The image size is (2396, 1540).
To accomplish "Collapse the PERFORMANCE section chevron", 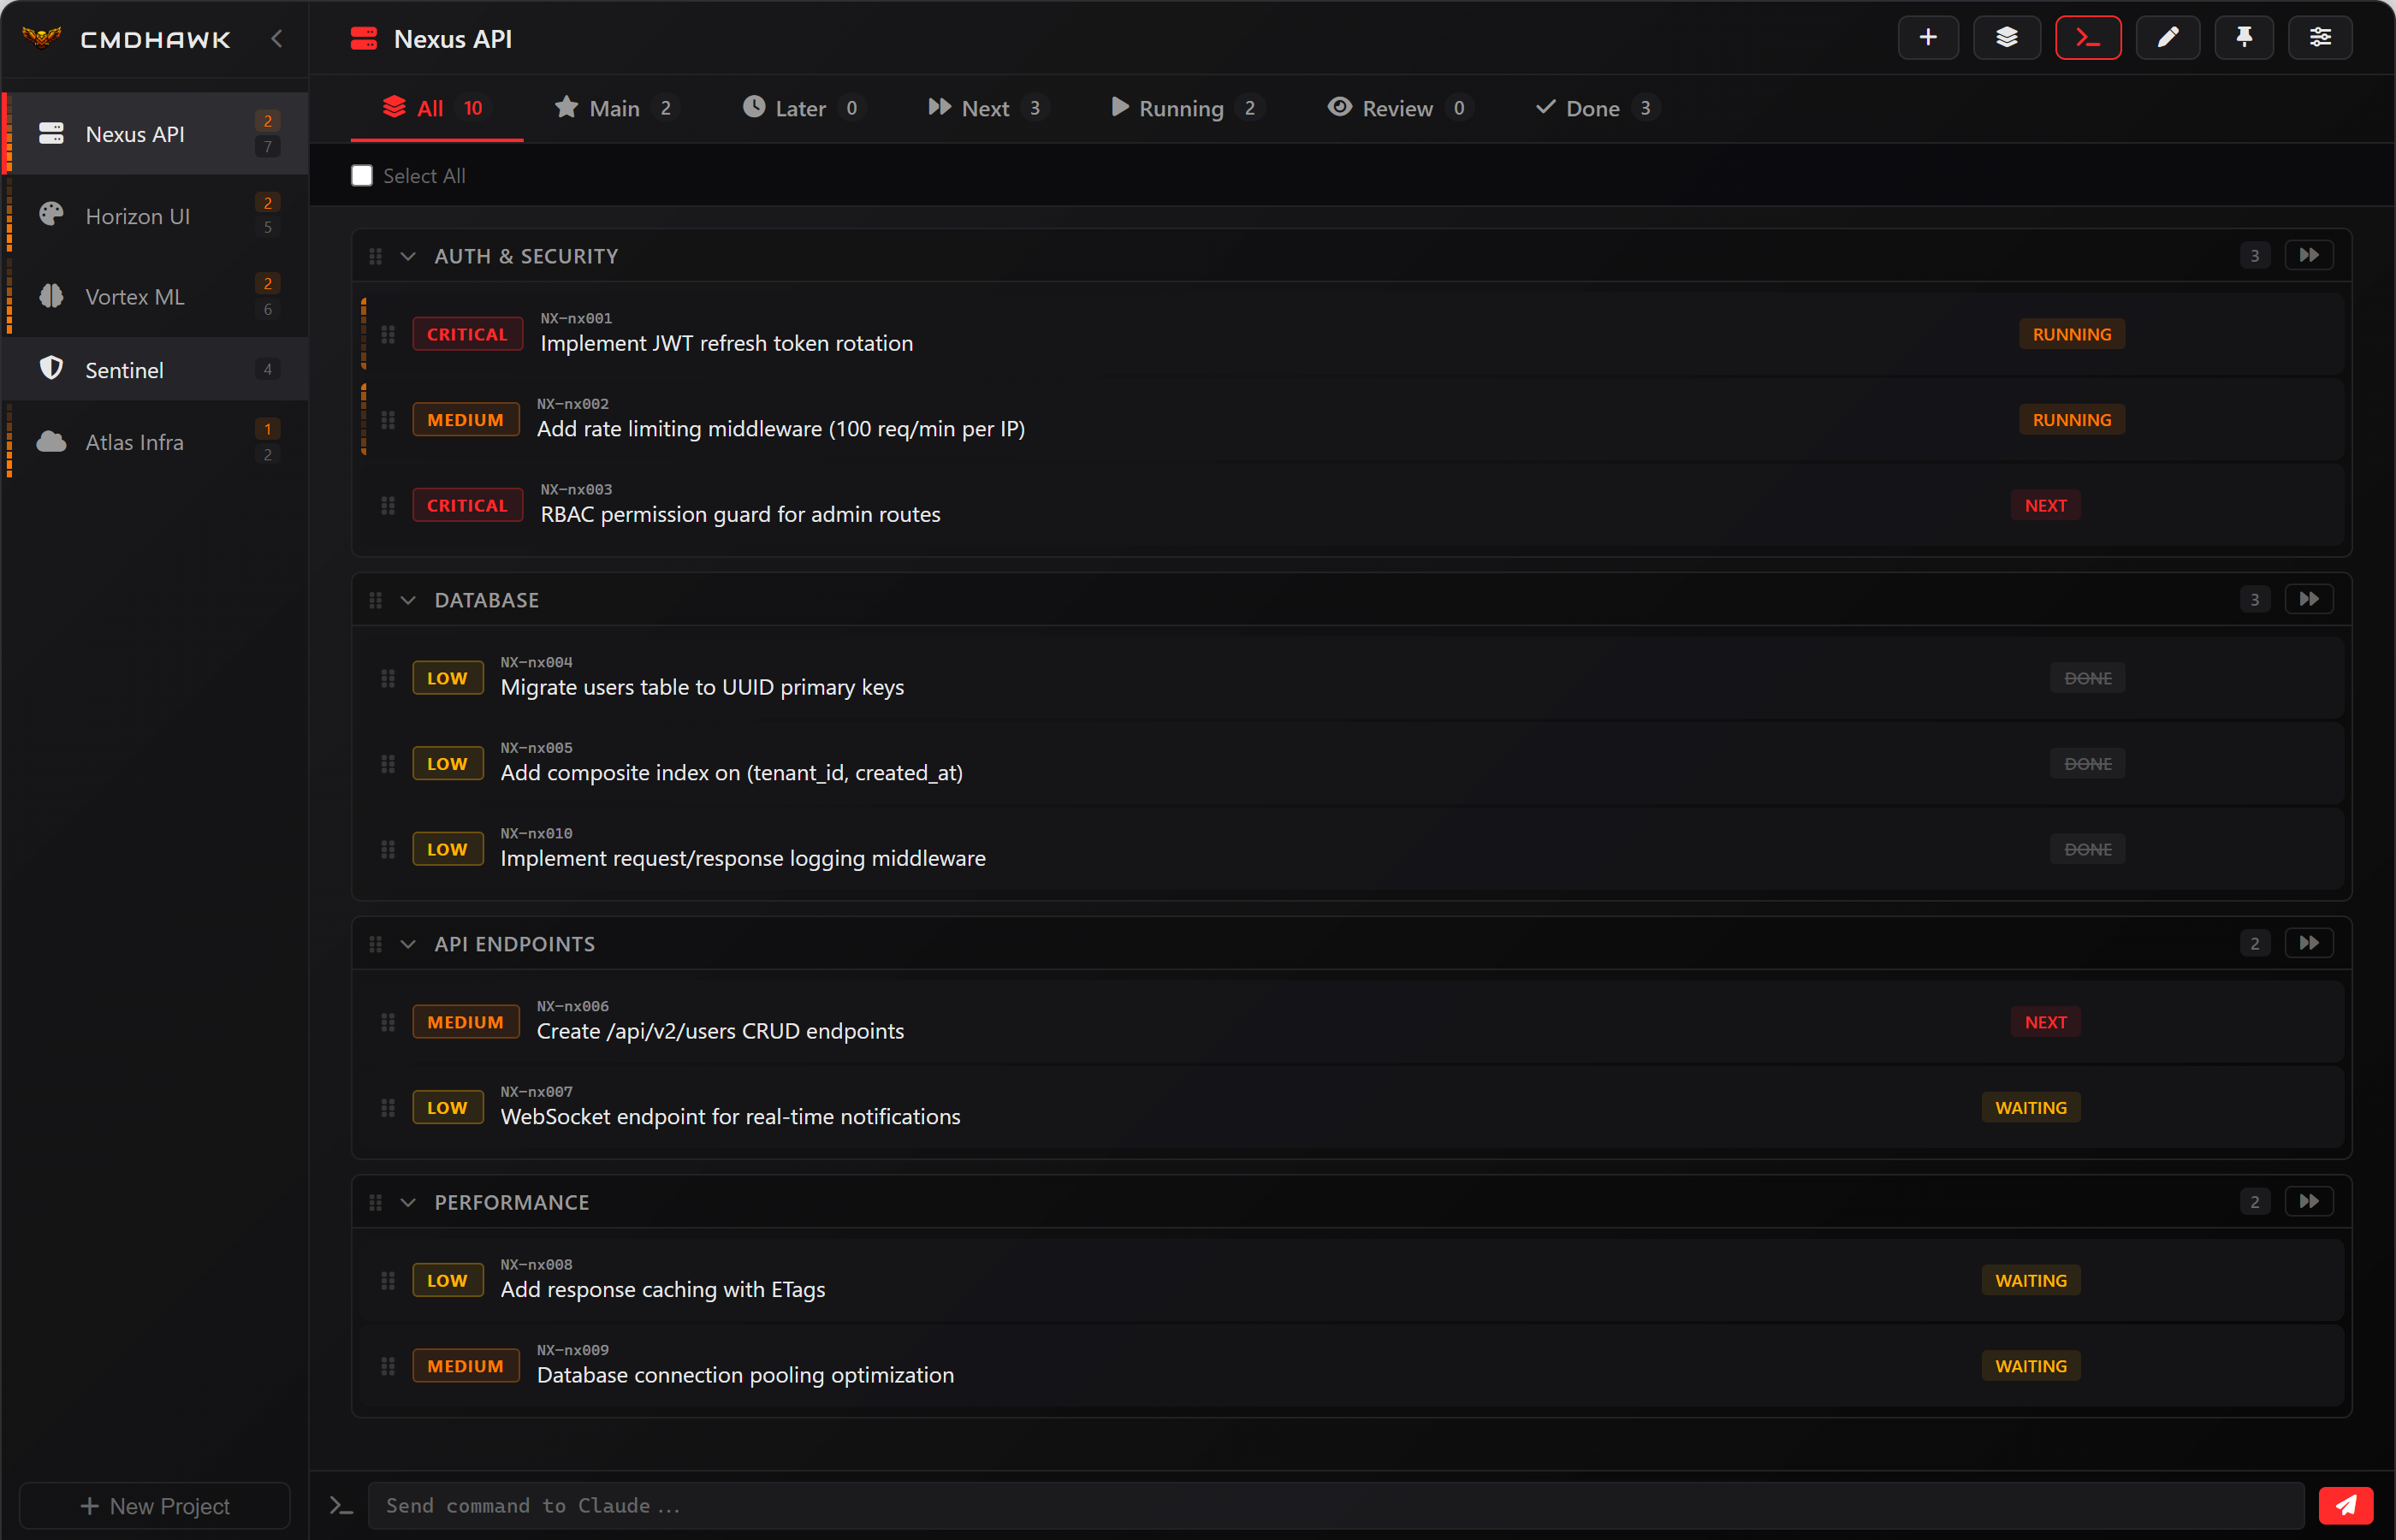I will click(408, 1201).
